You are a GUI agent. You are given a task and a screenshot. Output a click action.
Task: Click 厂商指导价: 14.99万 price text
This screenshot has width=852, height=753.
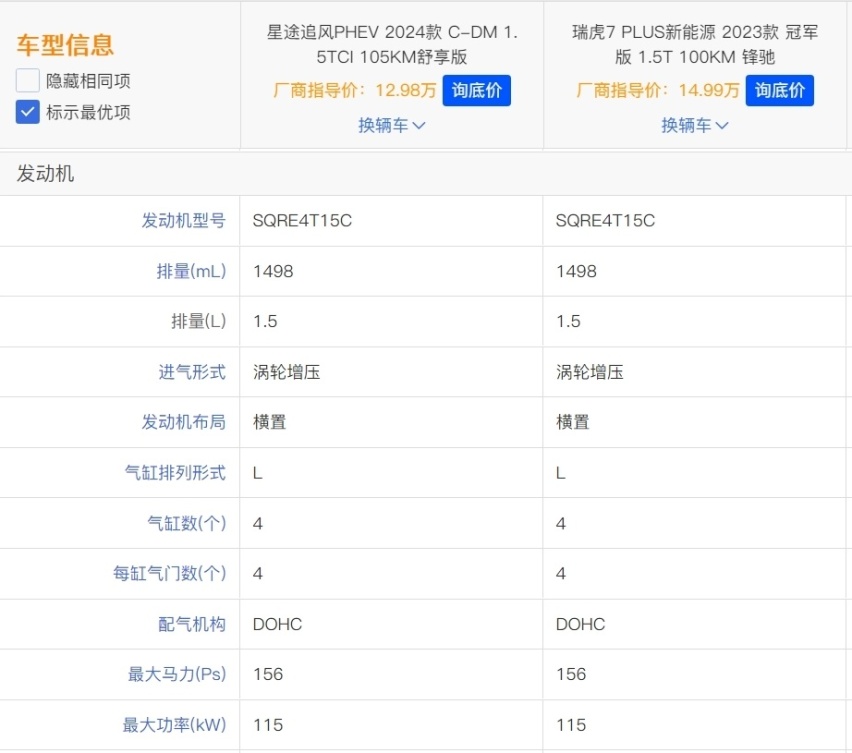[658, 90]
